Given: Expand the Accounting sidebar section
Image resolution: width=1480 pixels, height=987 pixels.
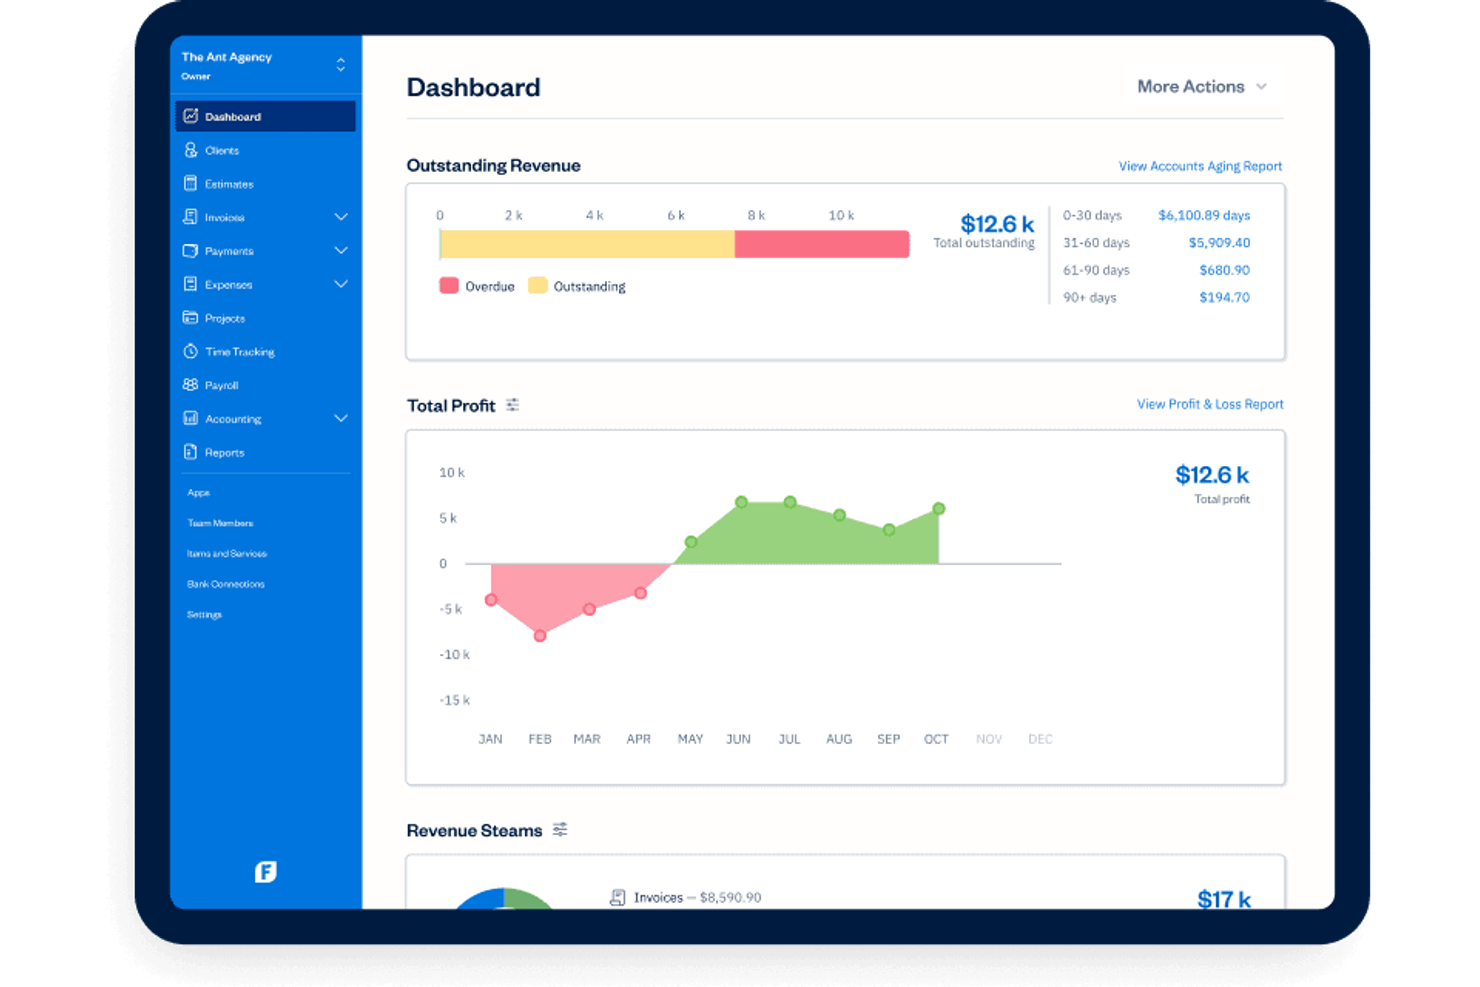Looking at the screenshot, I should [x=341, y=418].
